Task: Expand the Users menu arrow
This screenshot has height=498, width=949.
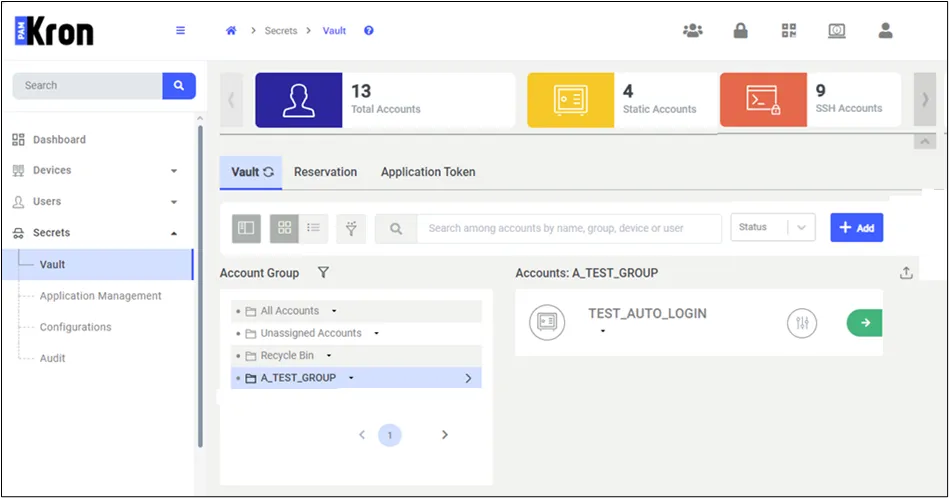Action: [x=174, y=202]
